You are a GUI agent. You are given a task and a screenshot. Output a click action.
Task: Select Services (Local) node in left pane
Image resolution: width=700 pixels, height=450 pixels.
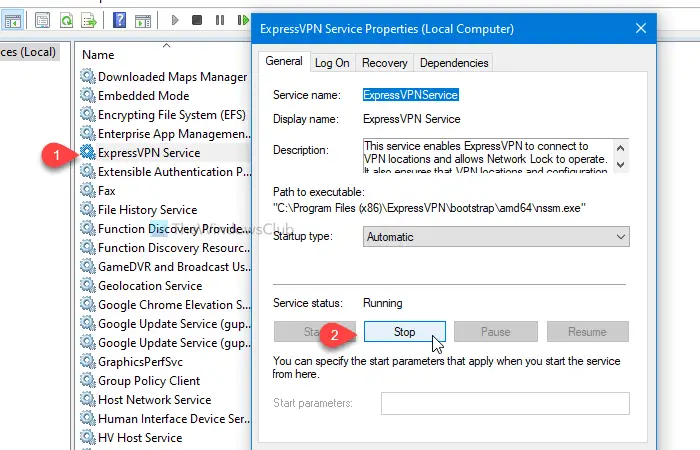(x=28, y=52)
